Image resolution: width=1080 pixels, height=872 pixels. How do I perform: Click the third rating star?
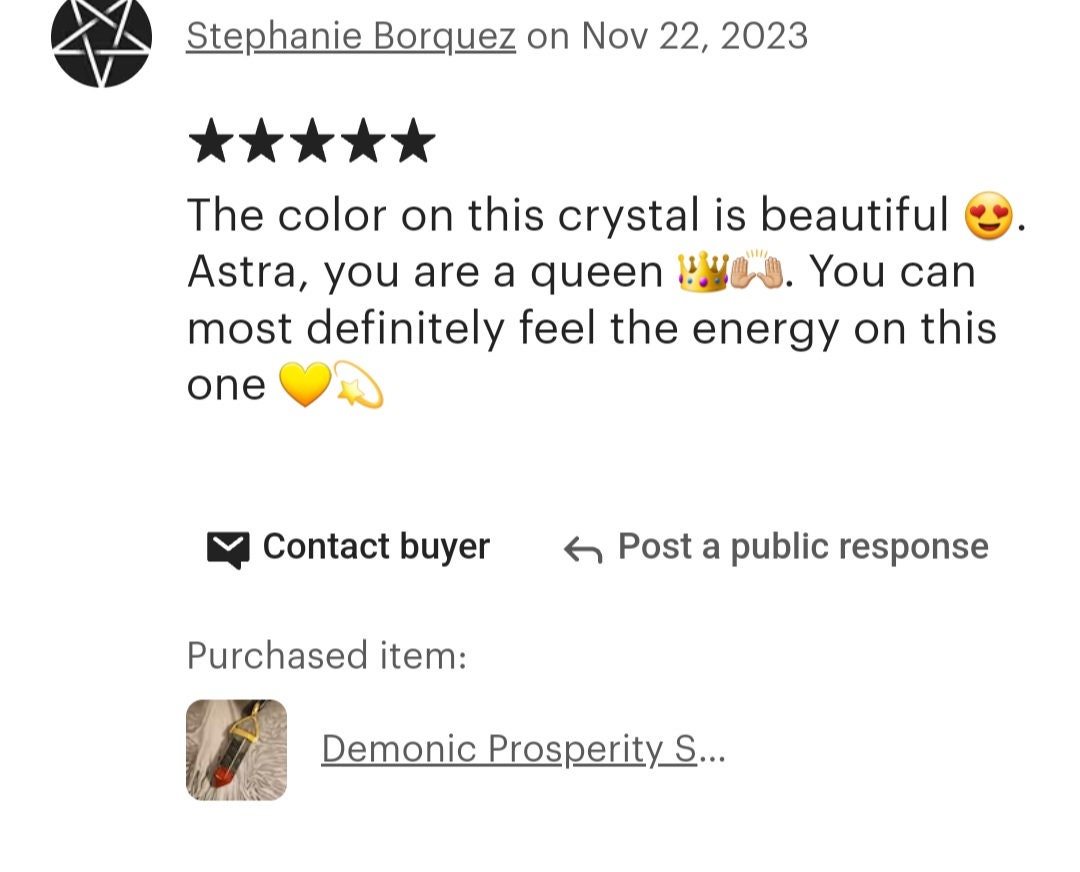point(312,141)
